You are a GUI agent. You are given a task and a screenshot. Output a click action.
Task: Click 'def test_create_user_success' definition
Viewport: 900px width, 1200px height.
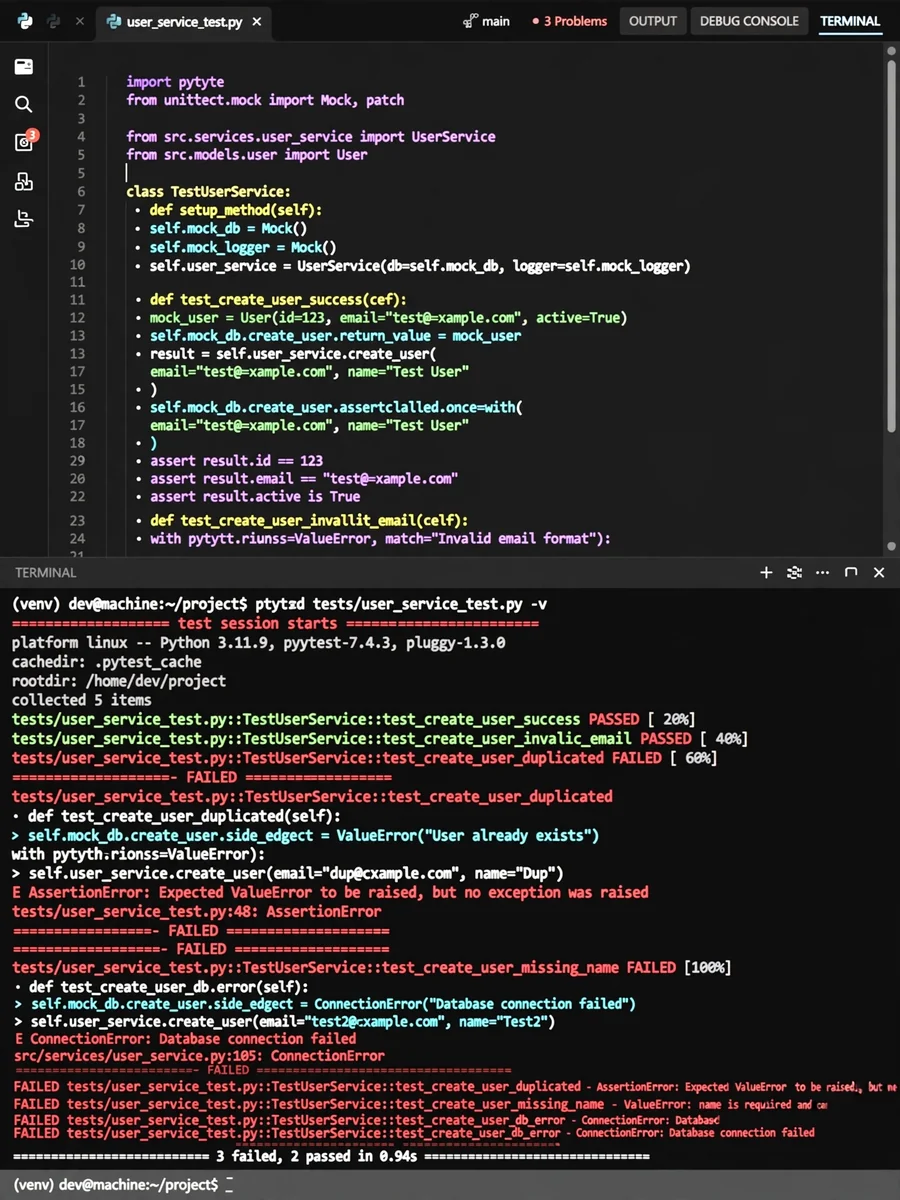pos(279,300)
